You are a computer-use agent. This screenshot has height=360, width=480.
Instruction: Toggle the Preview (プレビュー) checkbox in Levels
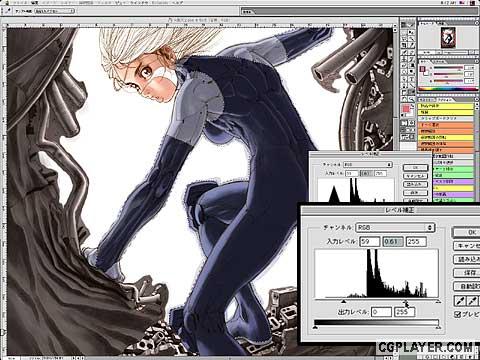458,314
